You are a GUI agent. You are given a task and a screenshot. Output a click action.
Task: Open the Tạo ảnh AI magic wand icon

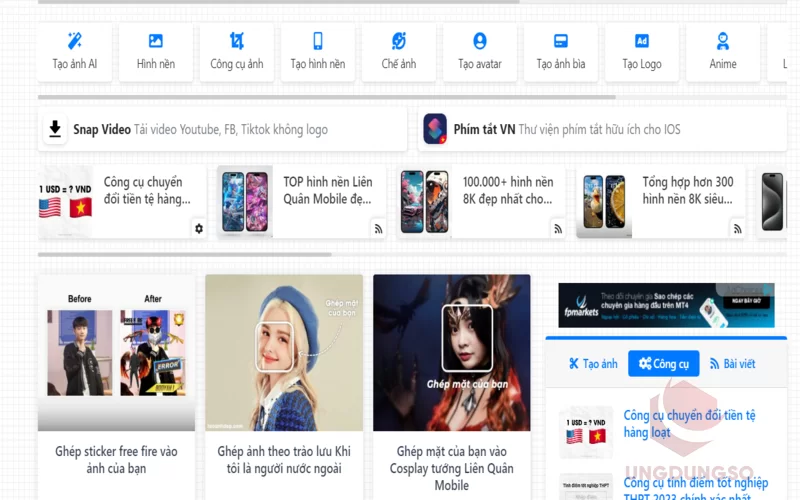coord(74,41)
